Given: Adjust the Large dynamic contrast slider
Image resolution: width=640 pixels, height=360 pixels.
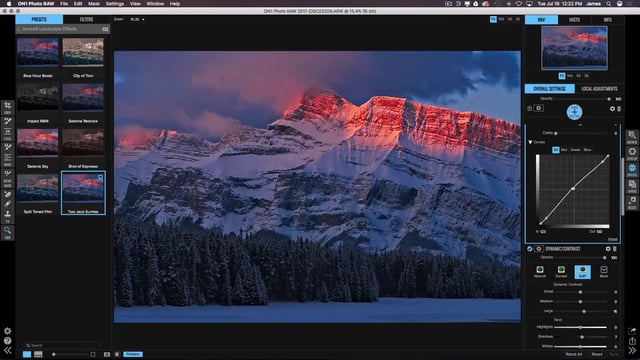Looking at the screenshot, I should click(x=580, y=311).
